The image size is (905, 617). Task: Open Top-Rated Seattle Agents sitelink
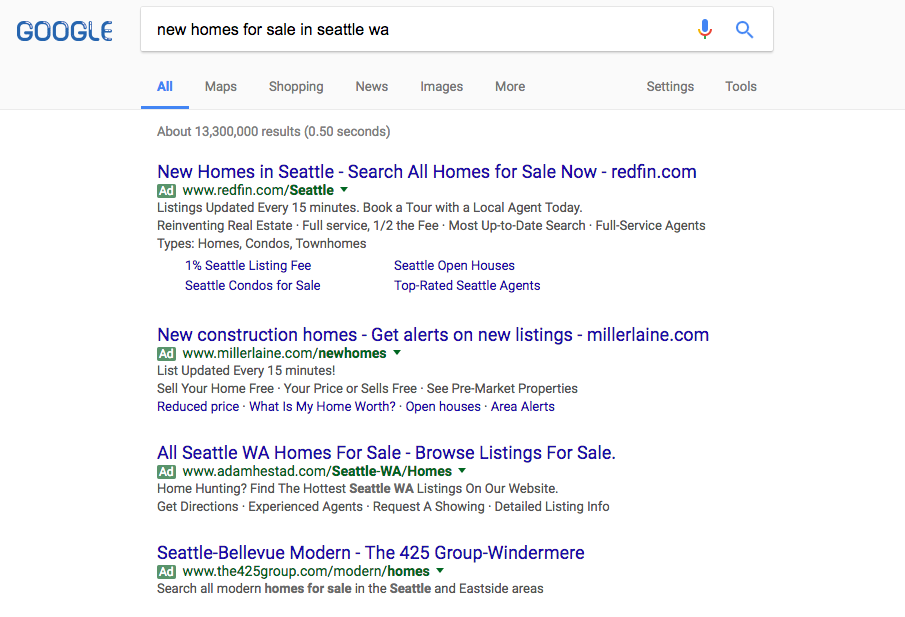coord(467,286)
